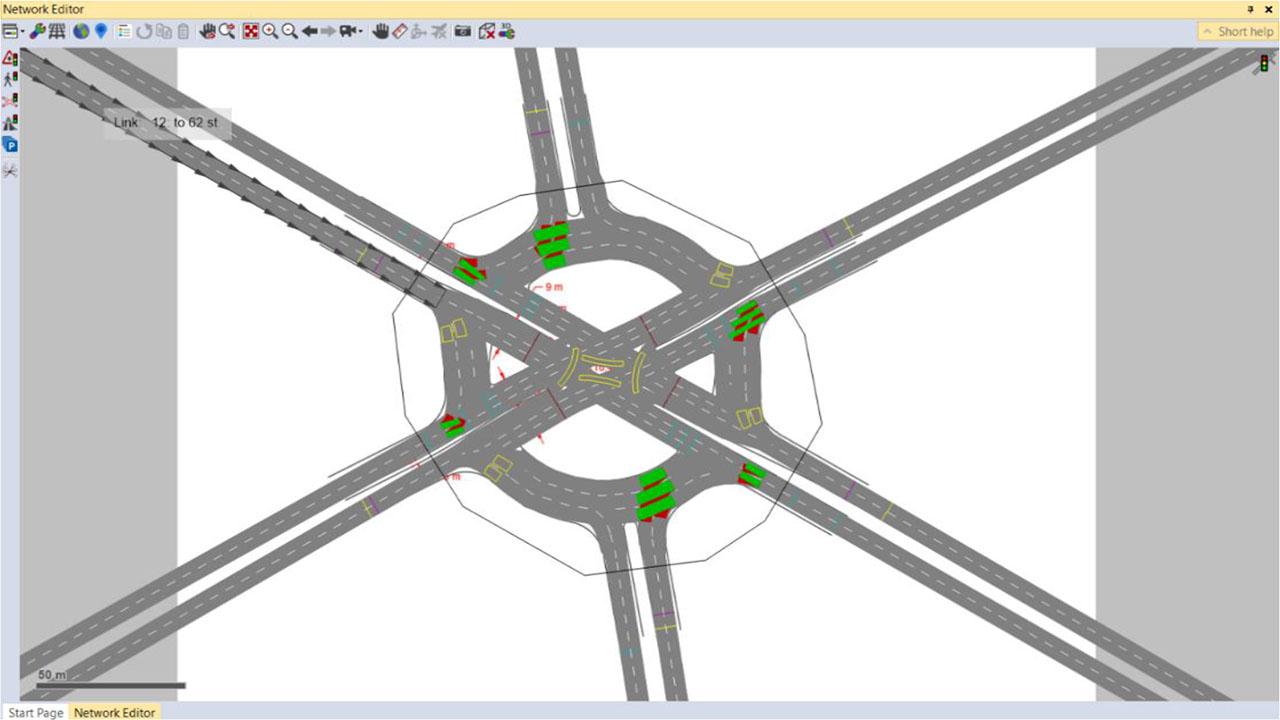
Task: Click the camera screenshot icon
Action: coord(463,32)
